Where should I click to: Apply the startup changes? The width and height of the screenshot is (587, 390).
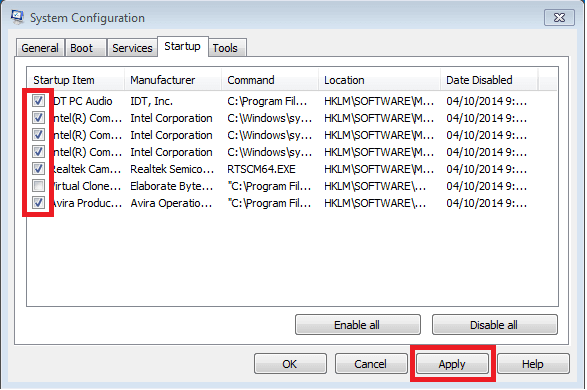coord(452,364)
